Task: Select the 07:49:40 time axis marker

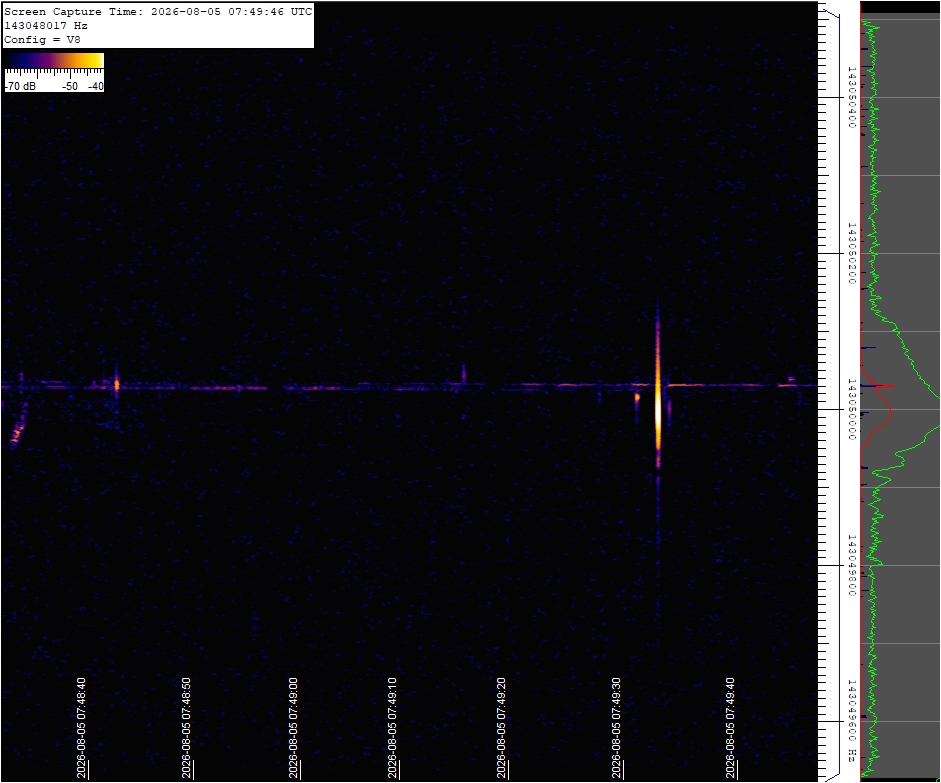Action: [730, 728]
